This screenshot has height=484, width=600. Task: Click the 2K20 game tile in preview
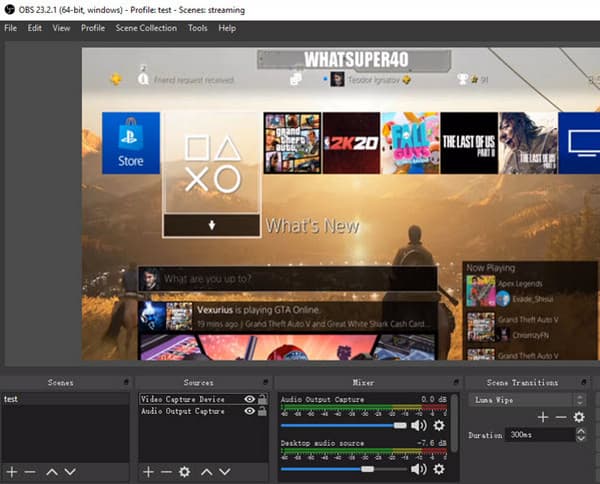(x=352, y=143)
